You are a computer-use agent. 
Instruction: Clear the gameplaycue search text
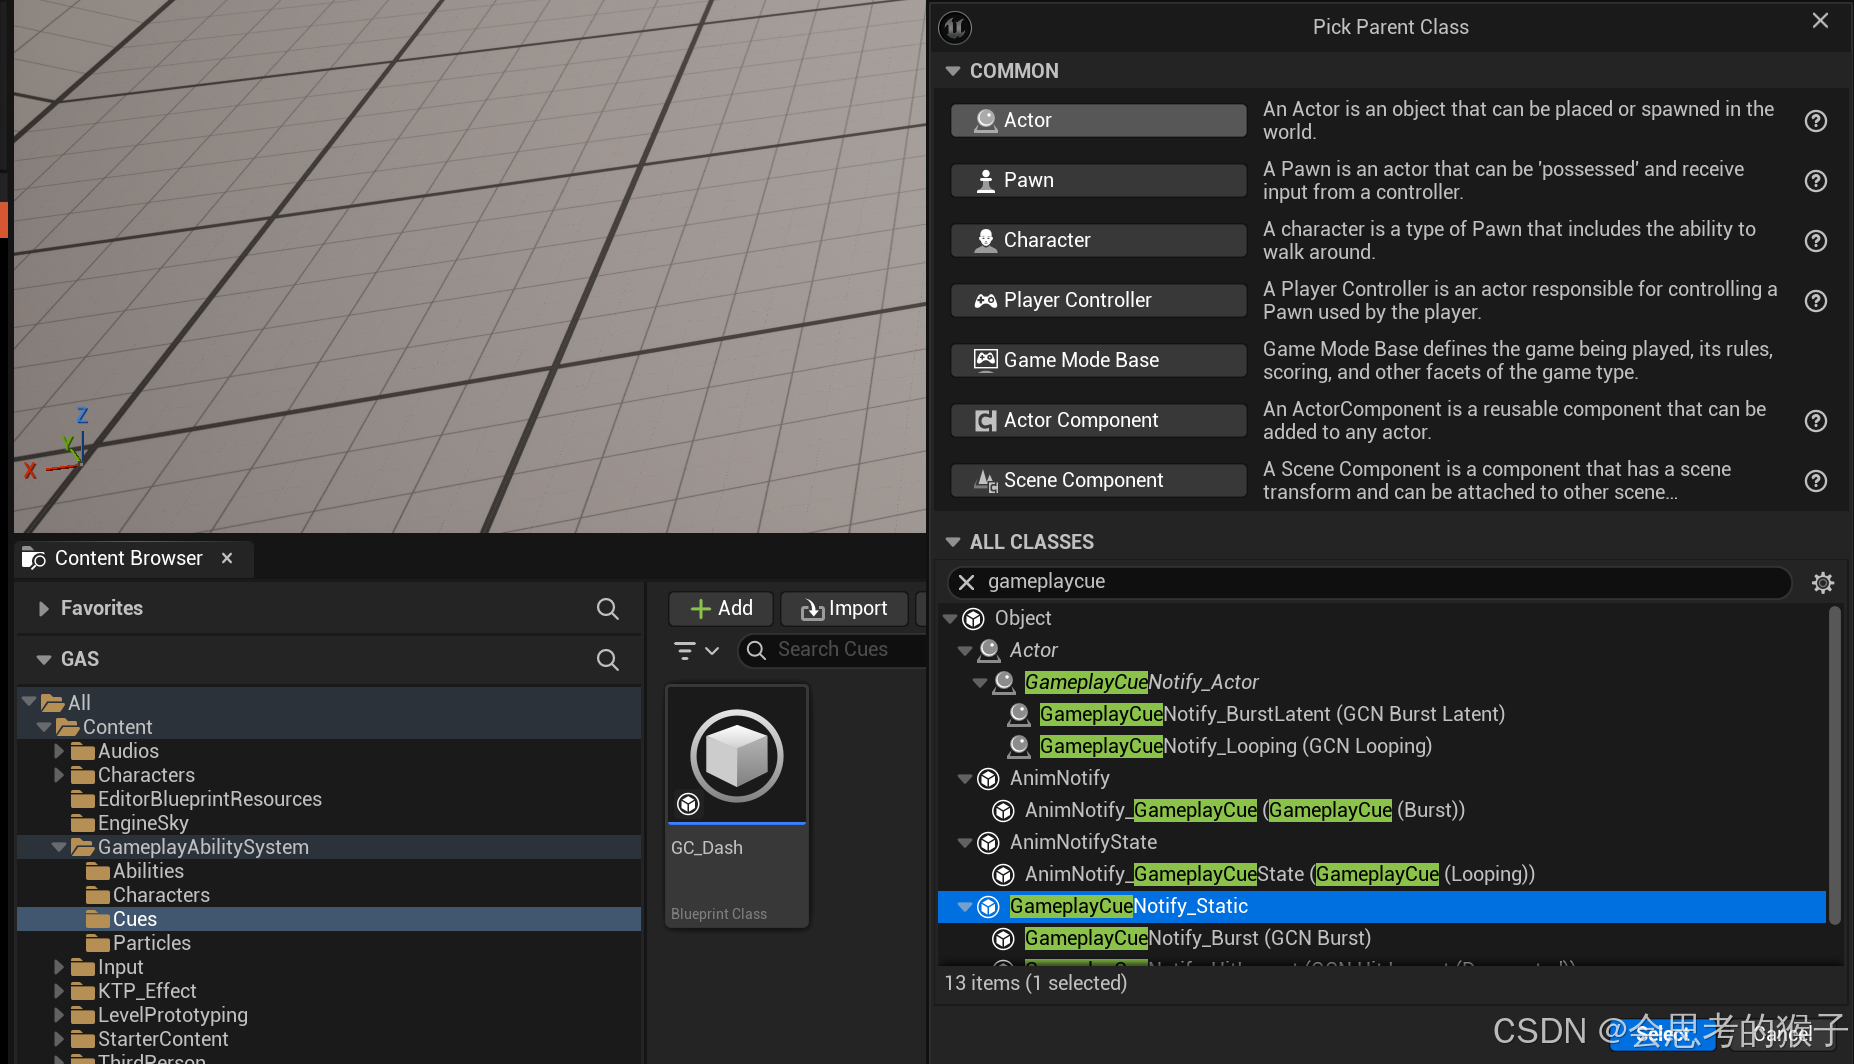pyautogui.click(x=966, y=582)
